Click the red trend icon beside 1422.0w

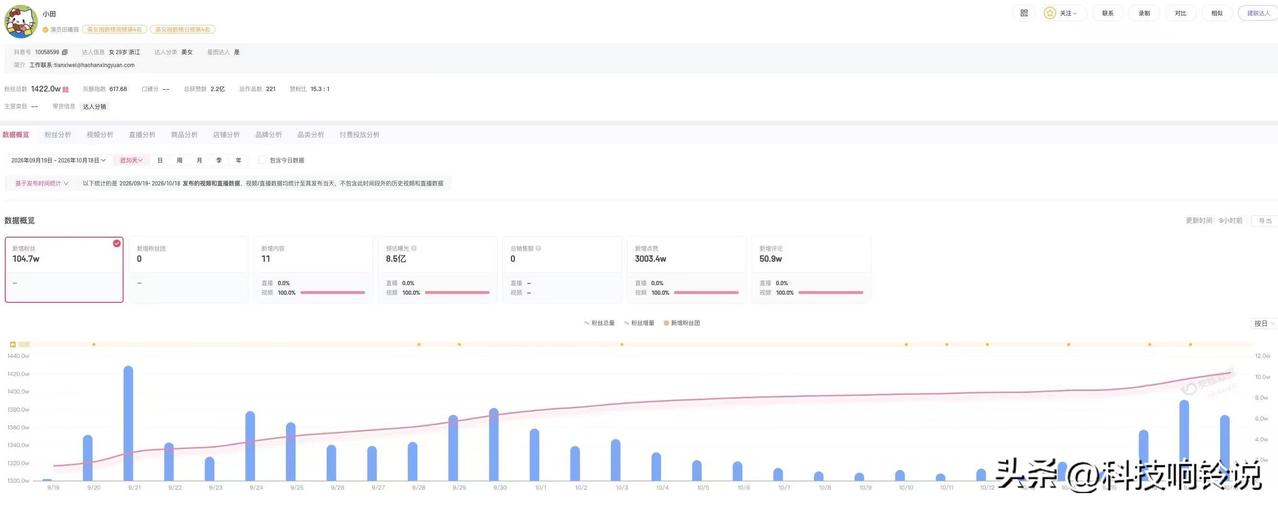pyautogui.click(x=66, y=89)
